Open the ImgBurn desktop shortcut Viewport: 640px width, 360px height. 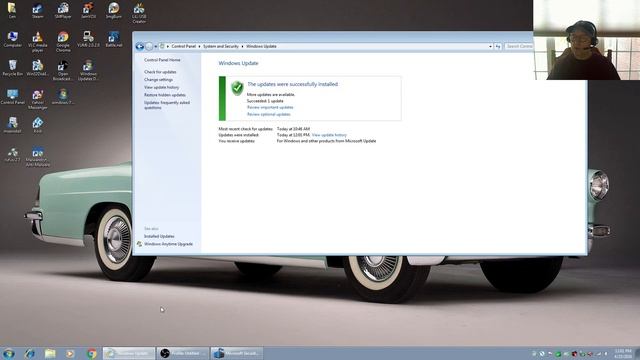(x=113, y=11)
